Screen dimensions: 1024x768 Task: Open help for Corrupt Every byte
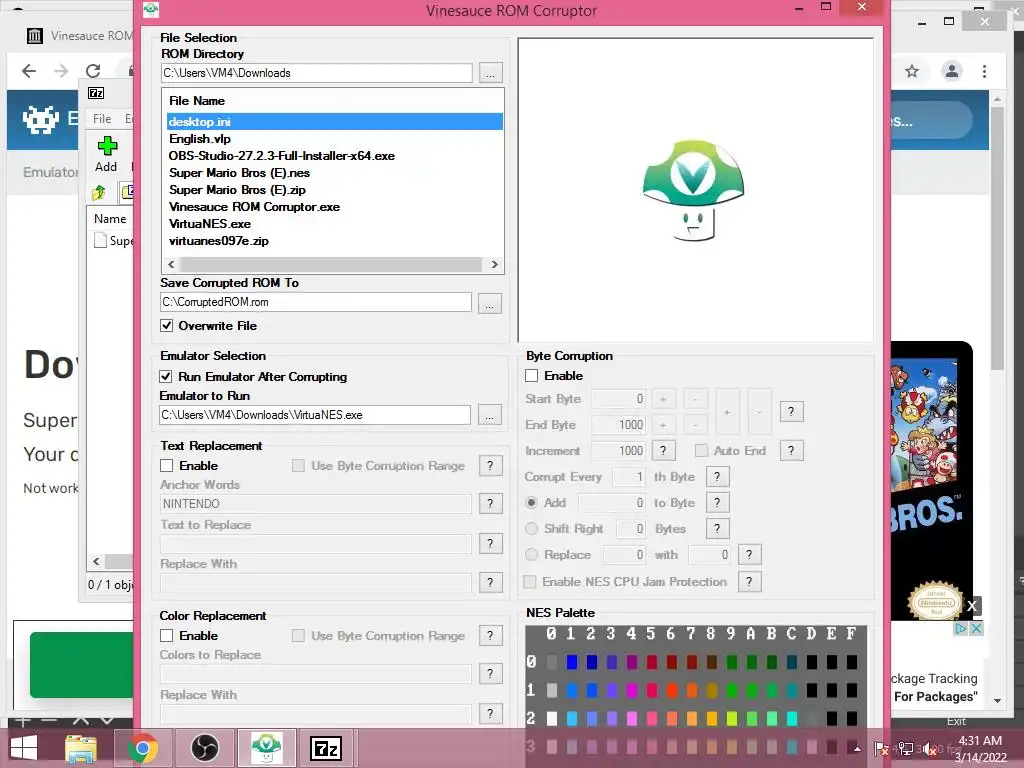[x=717, y=477]
